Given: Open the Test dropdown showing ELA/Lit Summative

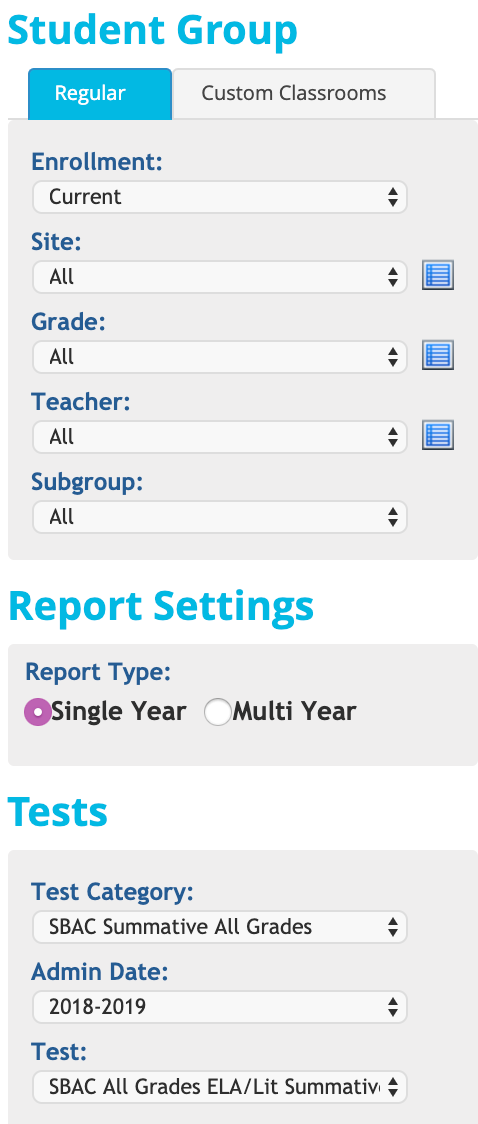Looking at the screenshot, I should pyautogui.click(x=220, y=1087).
